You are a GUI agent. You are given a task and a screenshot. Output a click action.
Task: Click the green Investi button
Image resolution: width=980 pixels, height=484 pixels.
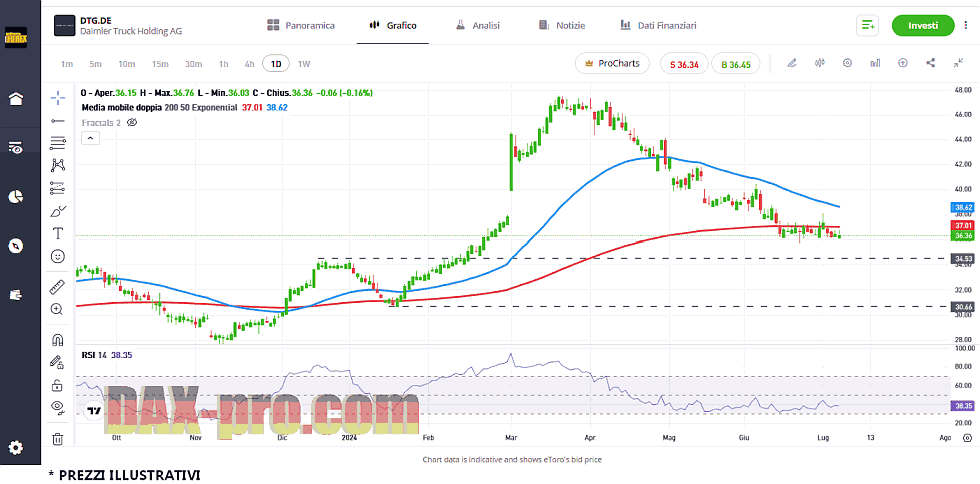923,26
